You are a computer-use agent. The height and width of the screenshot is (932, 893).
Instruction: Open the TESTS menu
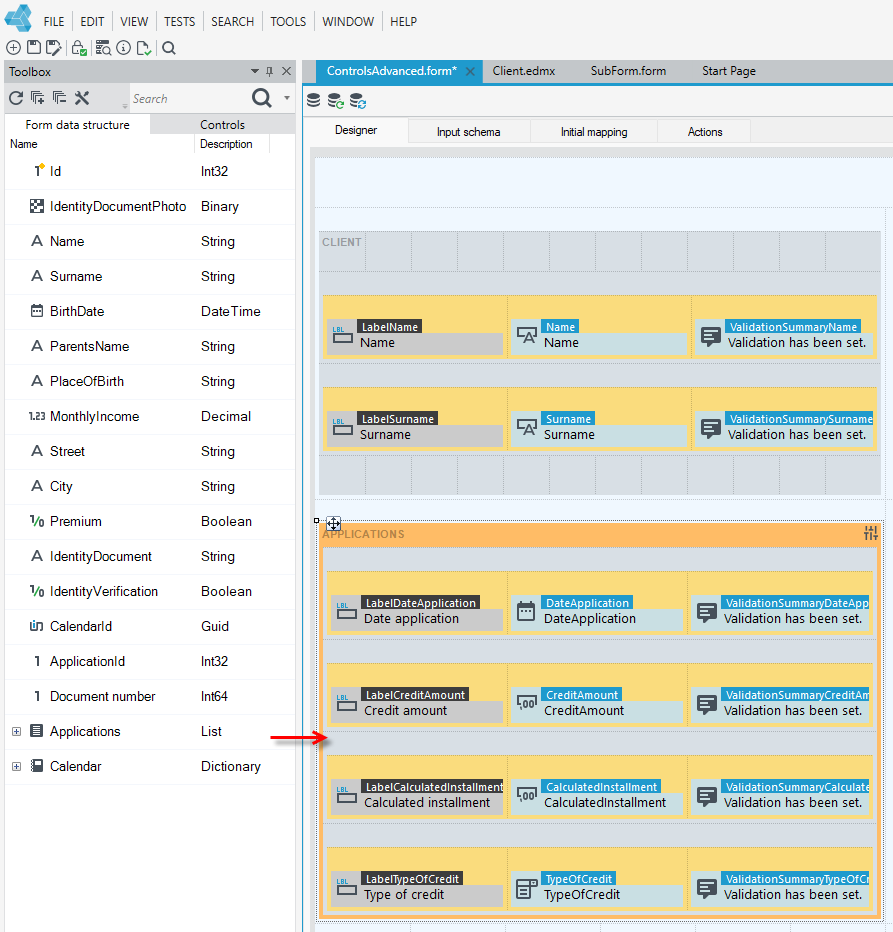180,21
